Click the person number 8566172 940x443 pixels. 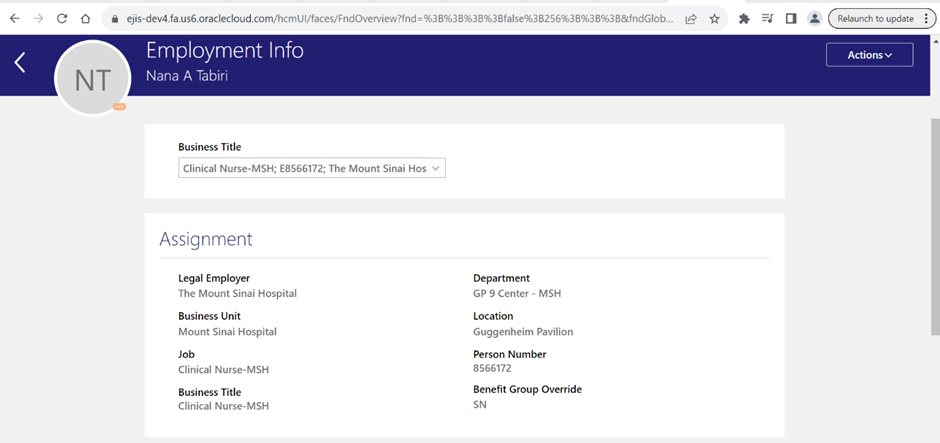pyautogui.click(x=492, y=368)
